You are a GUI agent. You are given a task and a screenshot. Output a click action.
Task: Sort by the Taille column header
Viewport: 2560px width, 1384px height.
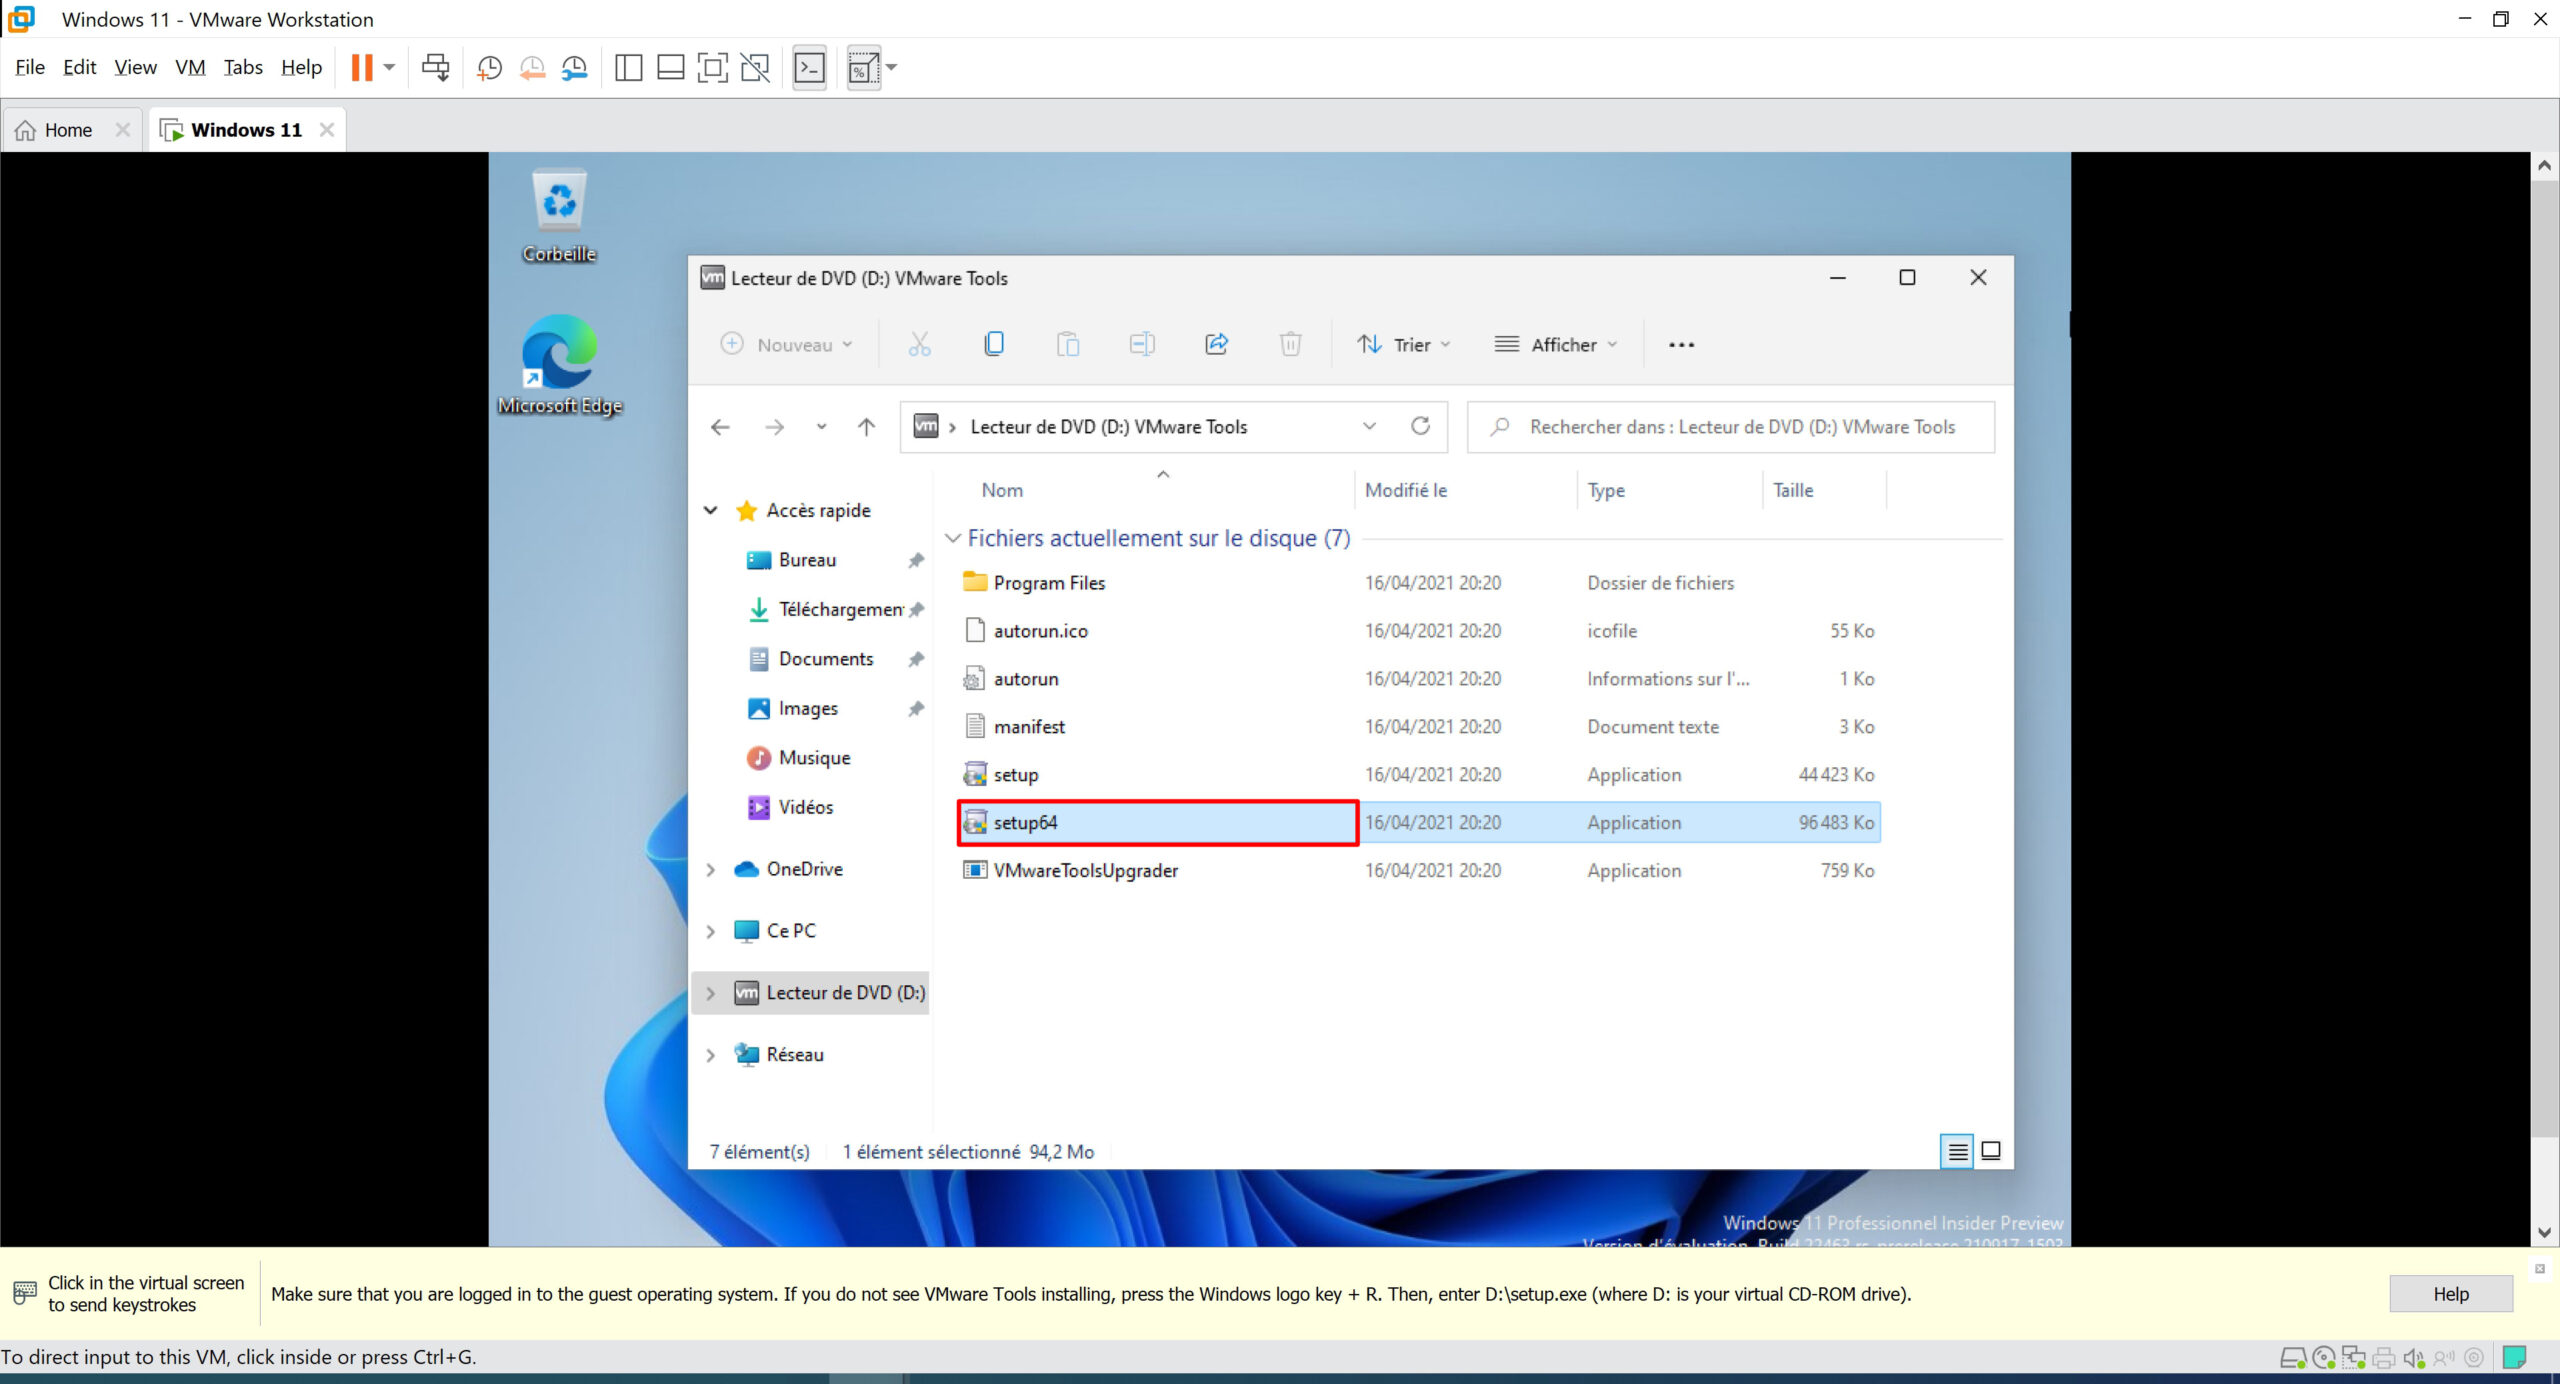pos(1793,490)
